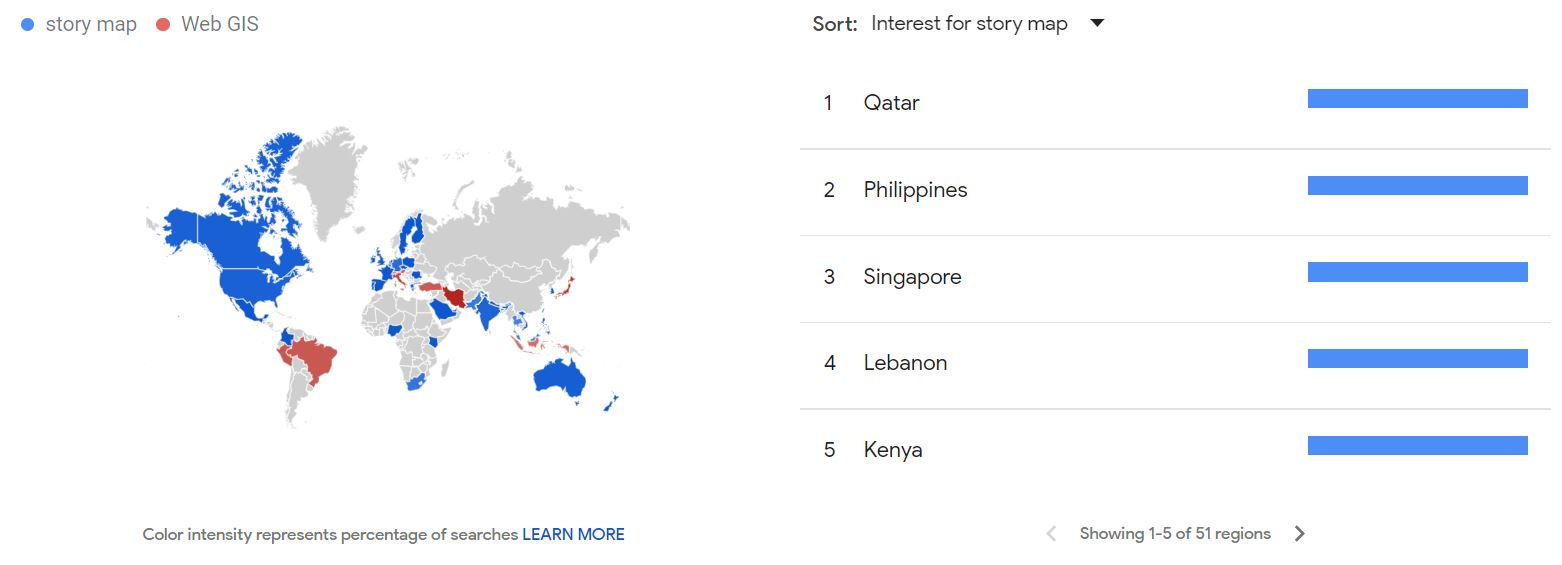This screenshot has width=1562, height=565.
Task: Go to previous page of regions
Action: point(1051,534)
